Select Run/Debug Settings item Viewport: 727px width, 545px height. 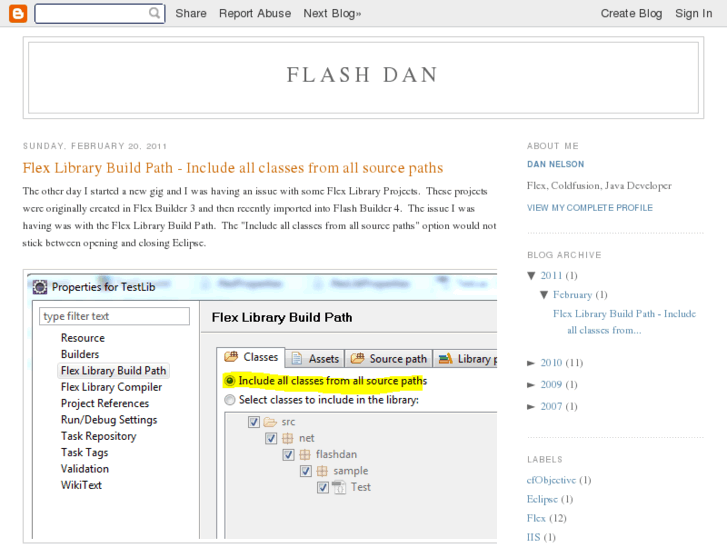click(x=109, y=420)
